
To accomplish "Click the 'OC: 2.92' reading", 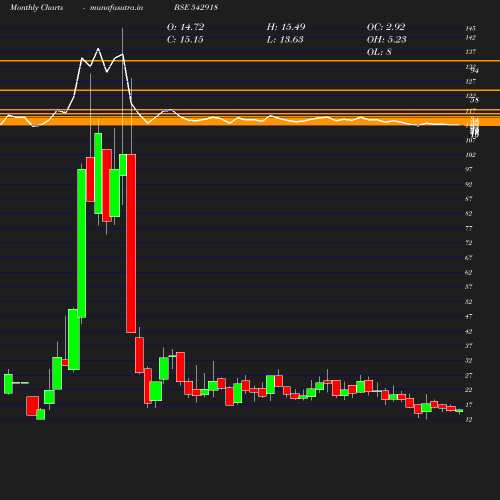I will 386,27.
